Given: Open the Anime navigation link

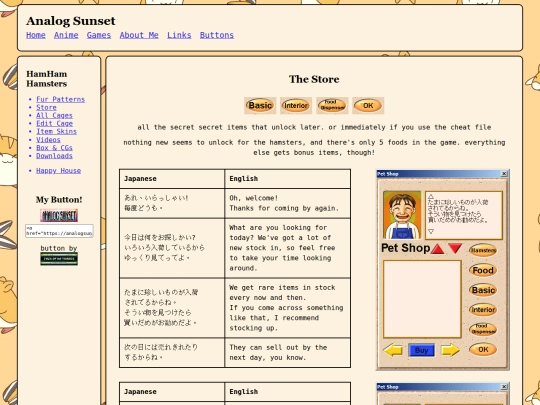Looking at the screenshot, I should [x=66, y=35].
